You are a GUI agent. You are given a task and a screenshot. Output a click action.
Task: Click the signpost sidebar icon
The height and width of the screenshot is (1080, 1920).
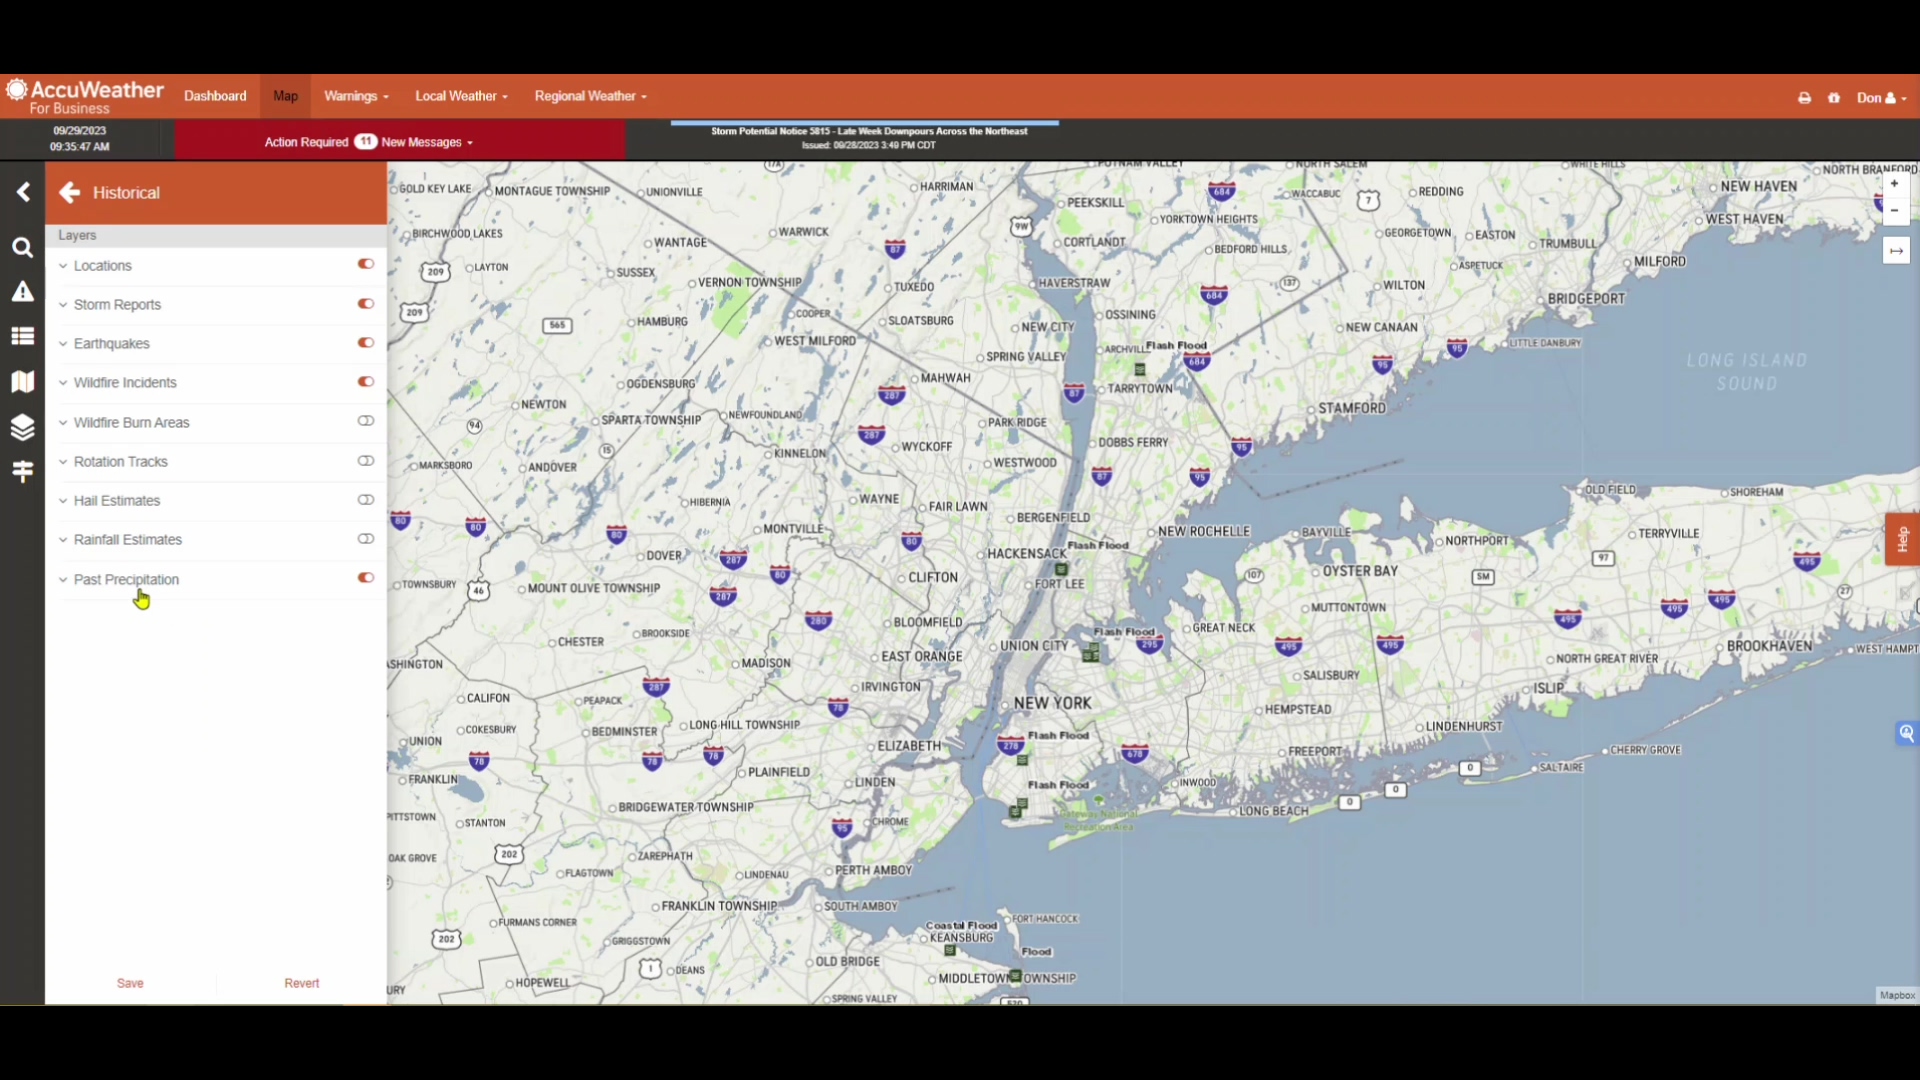22,471
